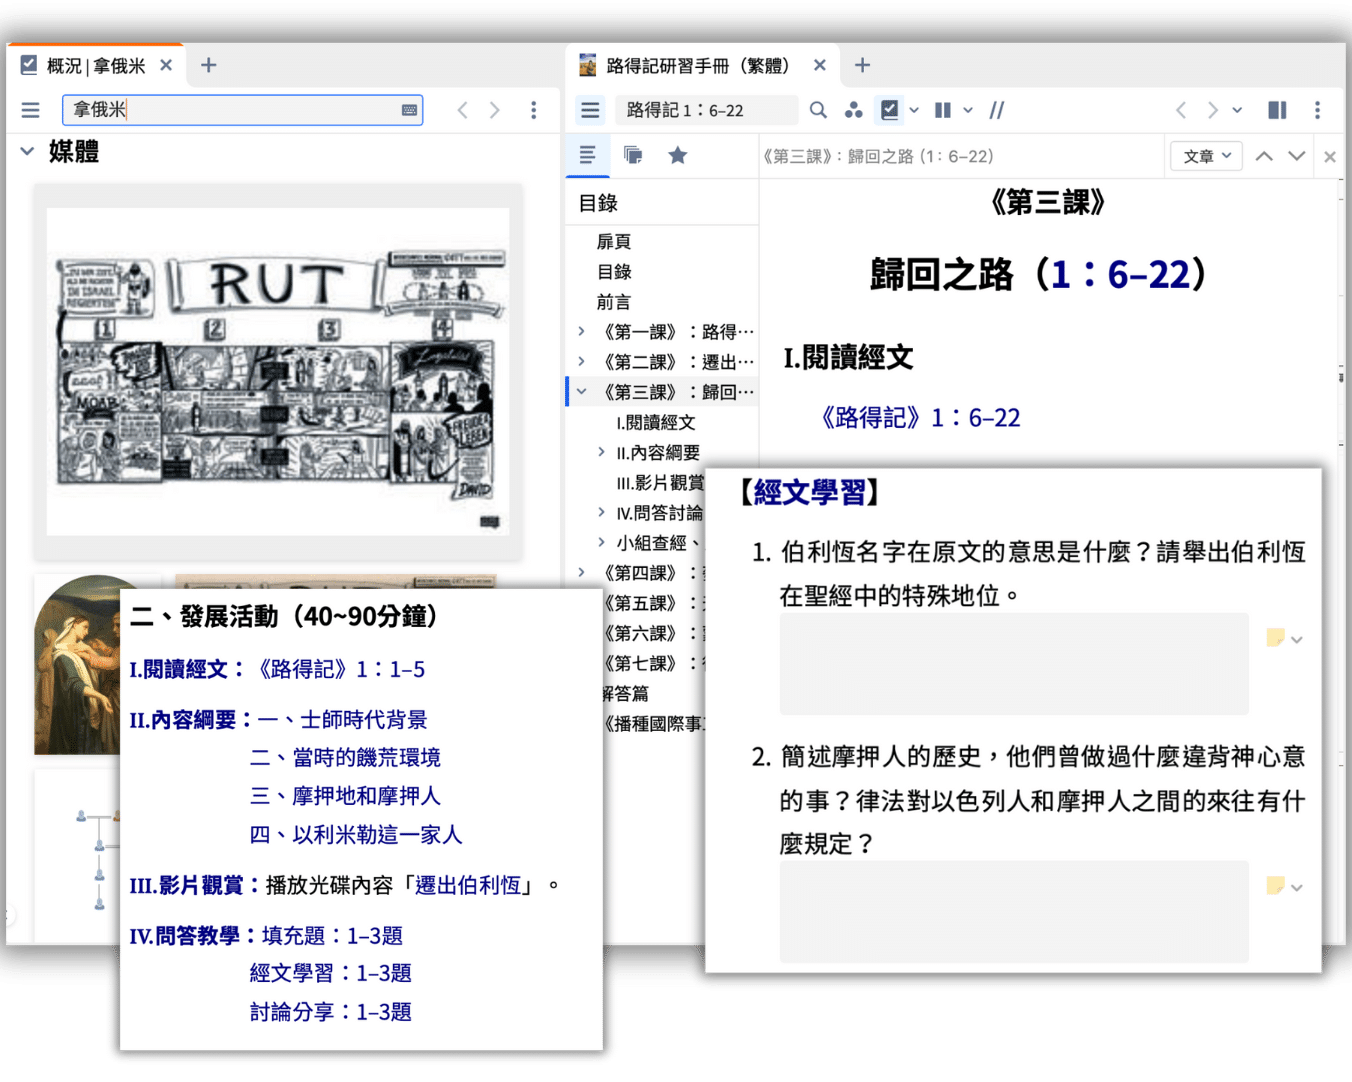Open the copies sidebar icon tab
Viewport: 1352px width, 1082px height.
[x=632, y=155]
